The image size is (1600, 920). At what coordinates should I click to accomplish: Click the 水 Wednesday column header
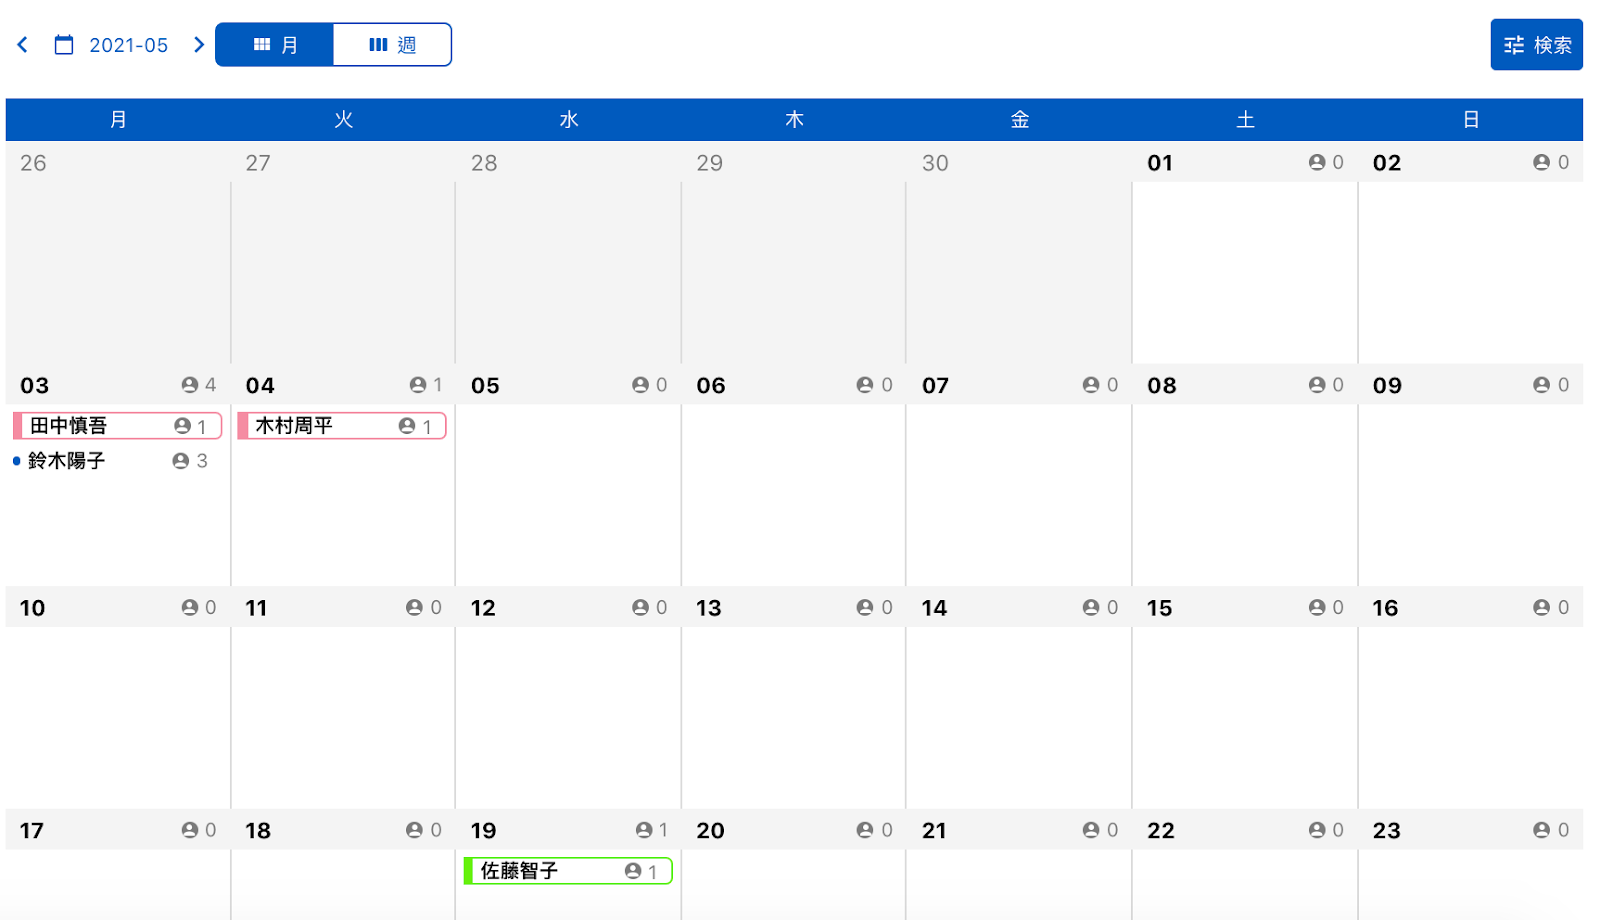(x=569, y=120)
